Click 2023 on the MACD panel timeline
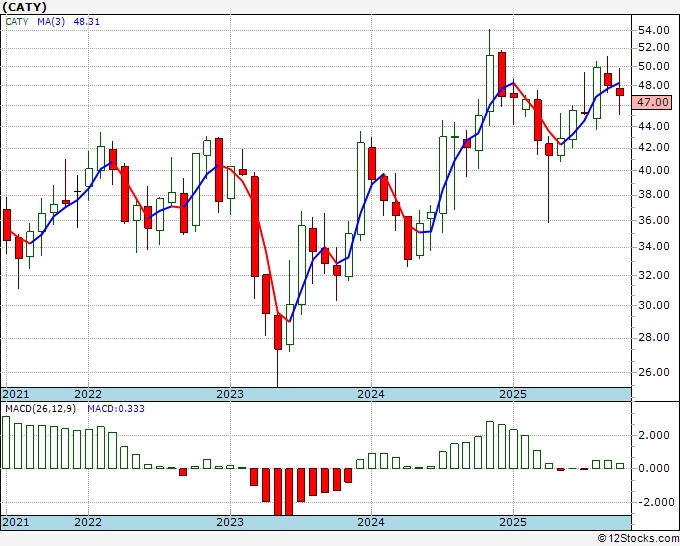 click(230, 522)
